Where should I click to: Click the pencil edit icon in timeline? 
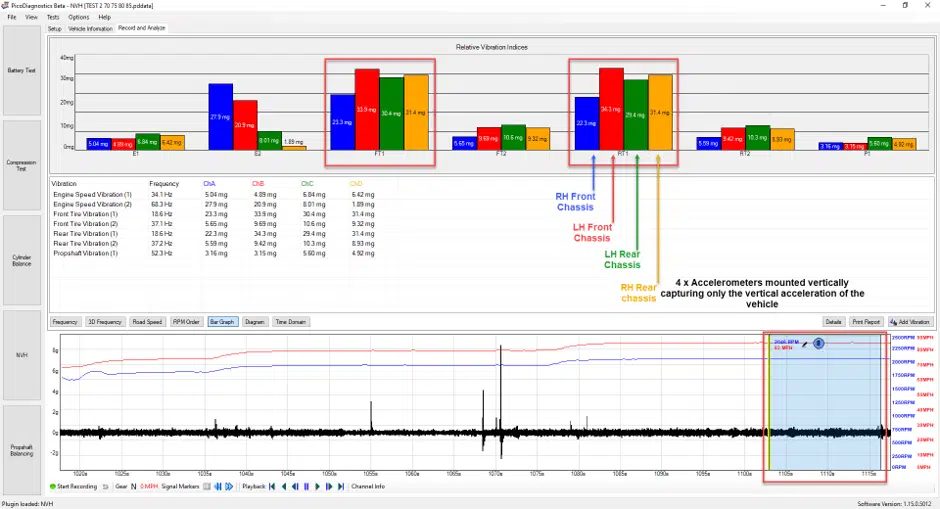(x=805, y=344)
